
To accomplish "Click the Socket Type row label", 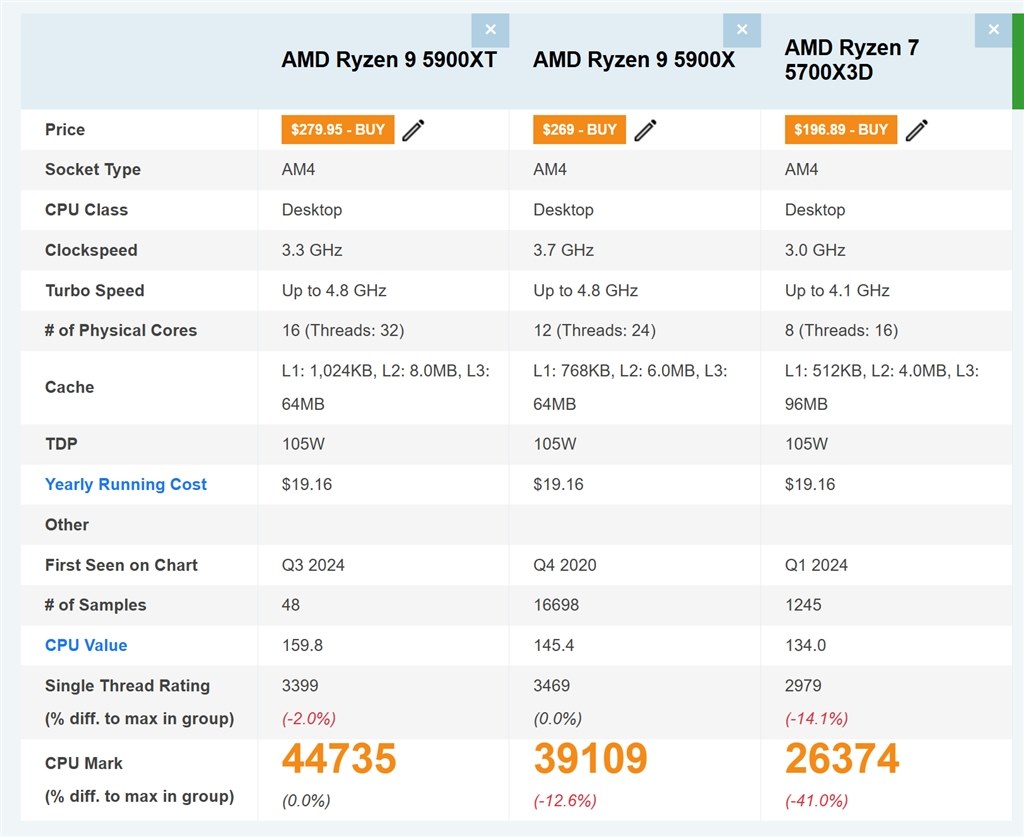I will 92,170.
